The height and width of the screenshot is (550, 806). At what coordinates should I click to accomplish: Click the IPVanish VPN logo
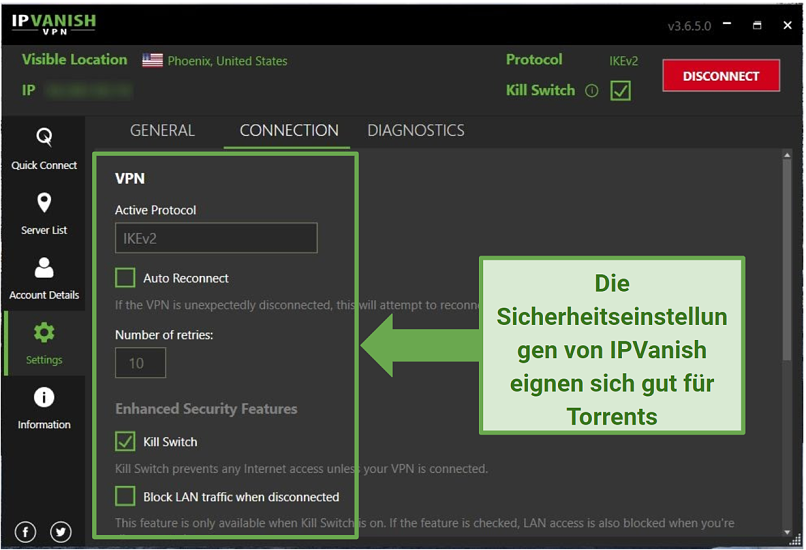point(54,24)
